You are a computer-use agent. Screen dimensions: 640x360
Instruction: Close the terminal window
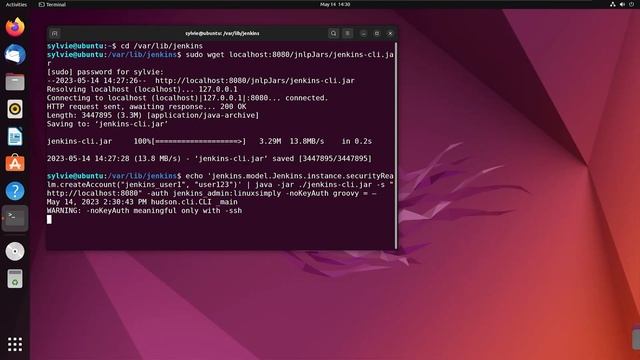pos(390,33)
